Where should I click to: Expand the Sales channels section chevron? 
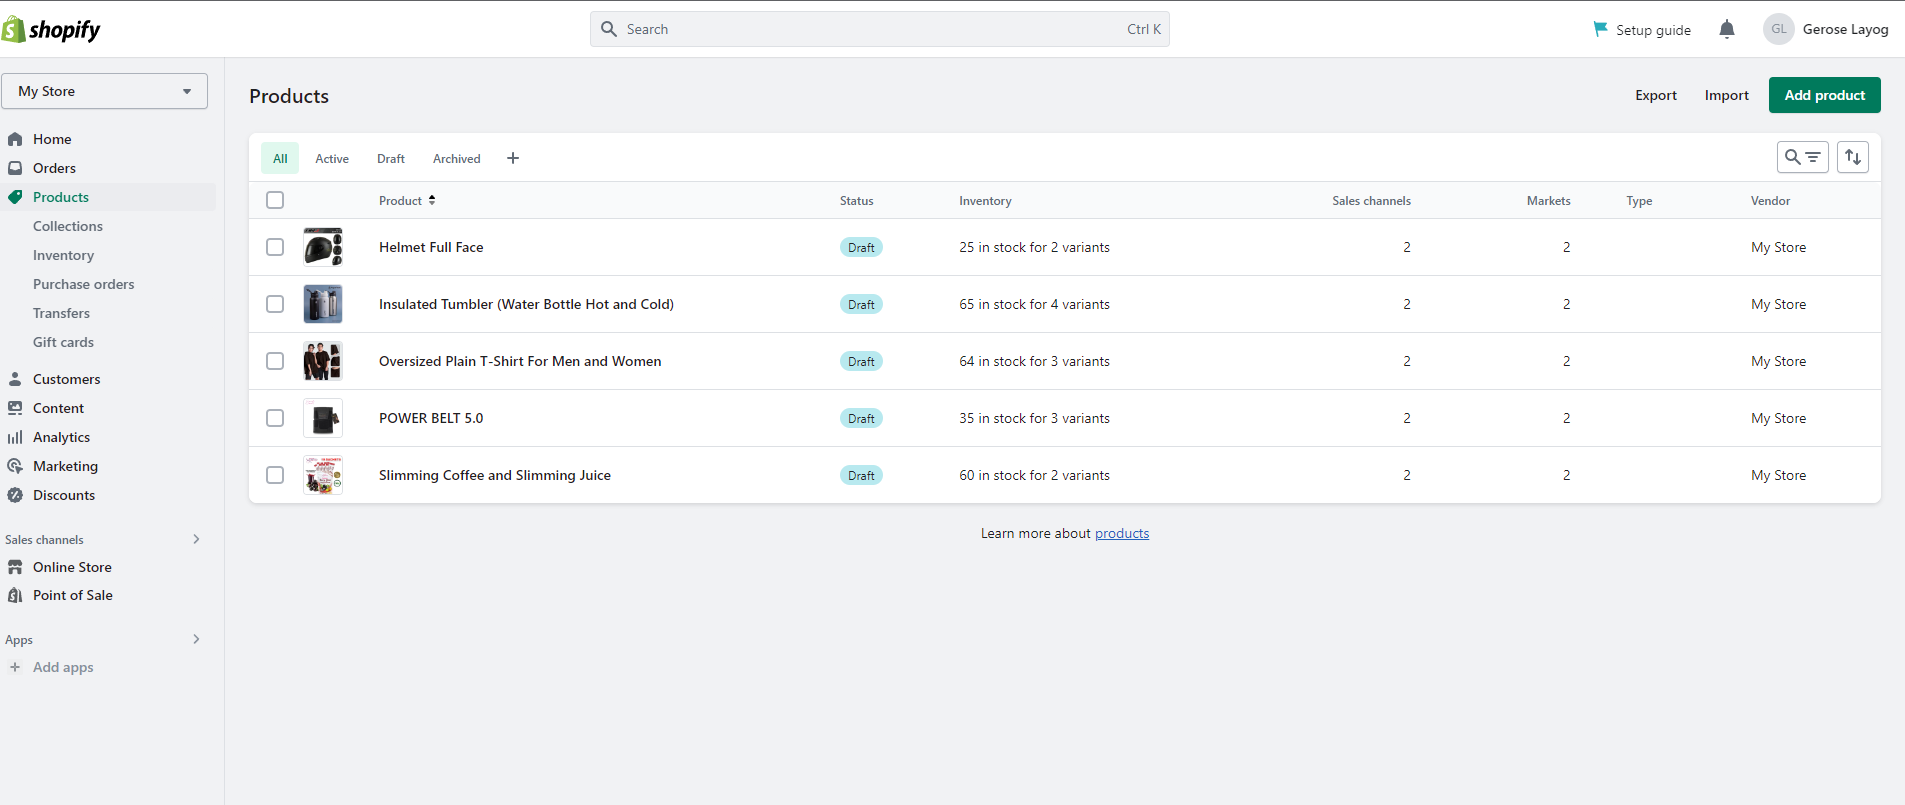(x=196, y=539)
